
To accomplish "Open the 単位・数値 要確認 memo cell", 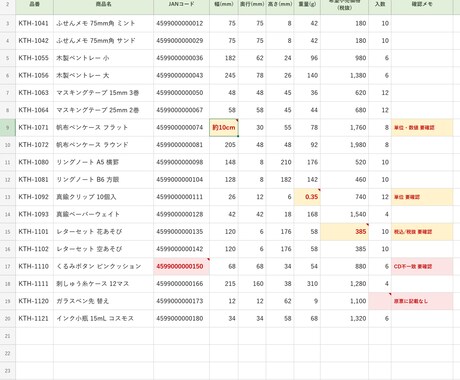I will [422, 127].
